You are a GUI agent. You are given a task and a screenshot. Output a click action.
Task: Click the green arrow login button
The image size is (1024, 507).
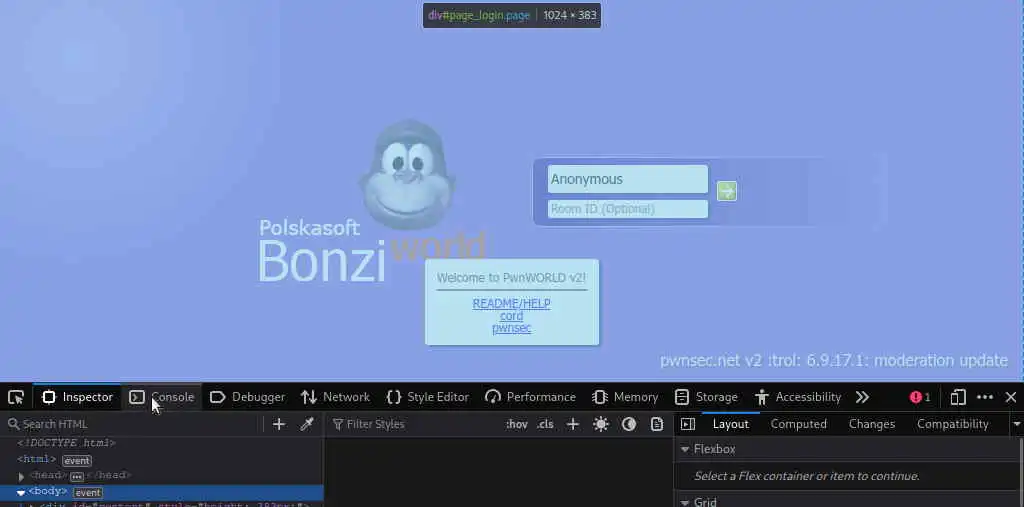(727, 191)
